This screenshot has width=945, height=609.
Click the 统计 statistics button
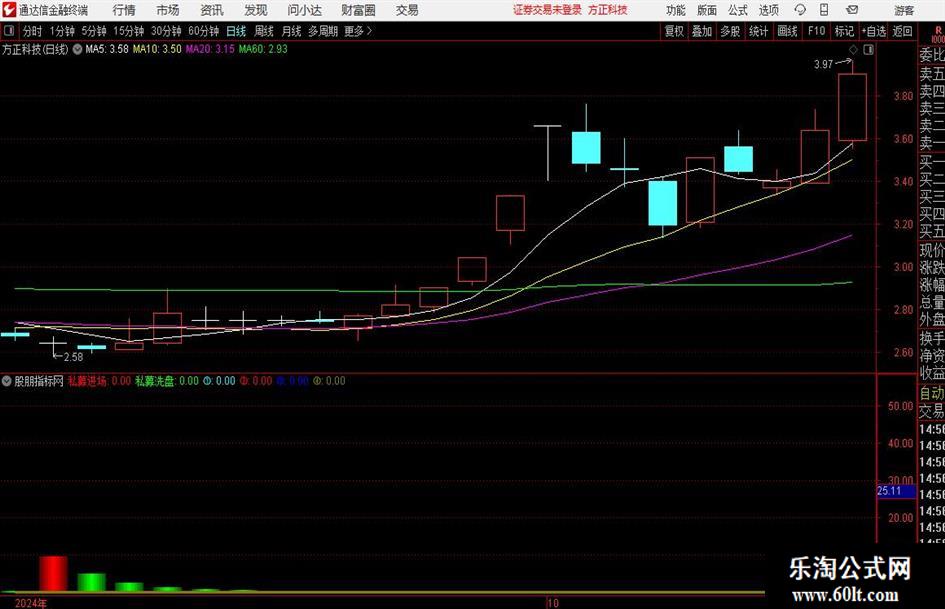pos(759,31)
